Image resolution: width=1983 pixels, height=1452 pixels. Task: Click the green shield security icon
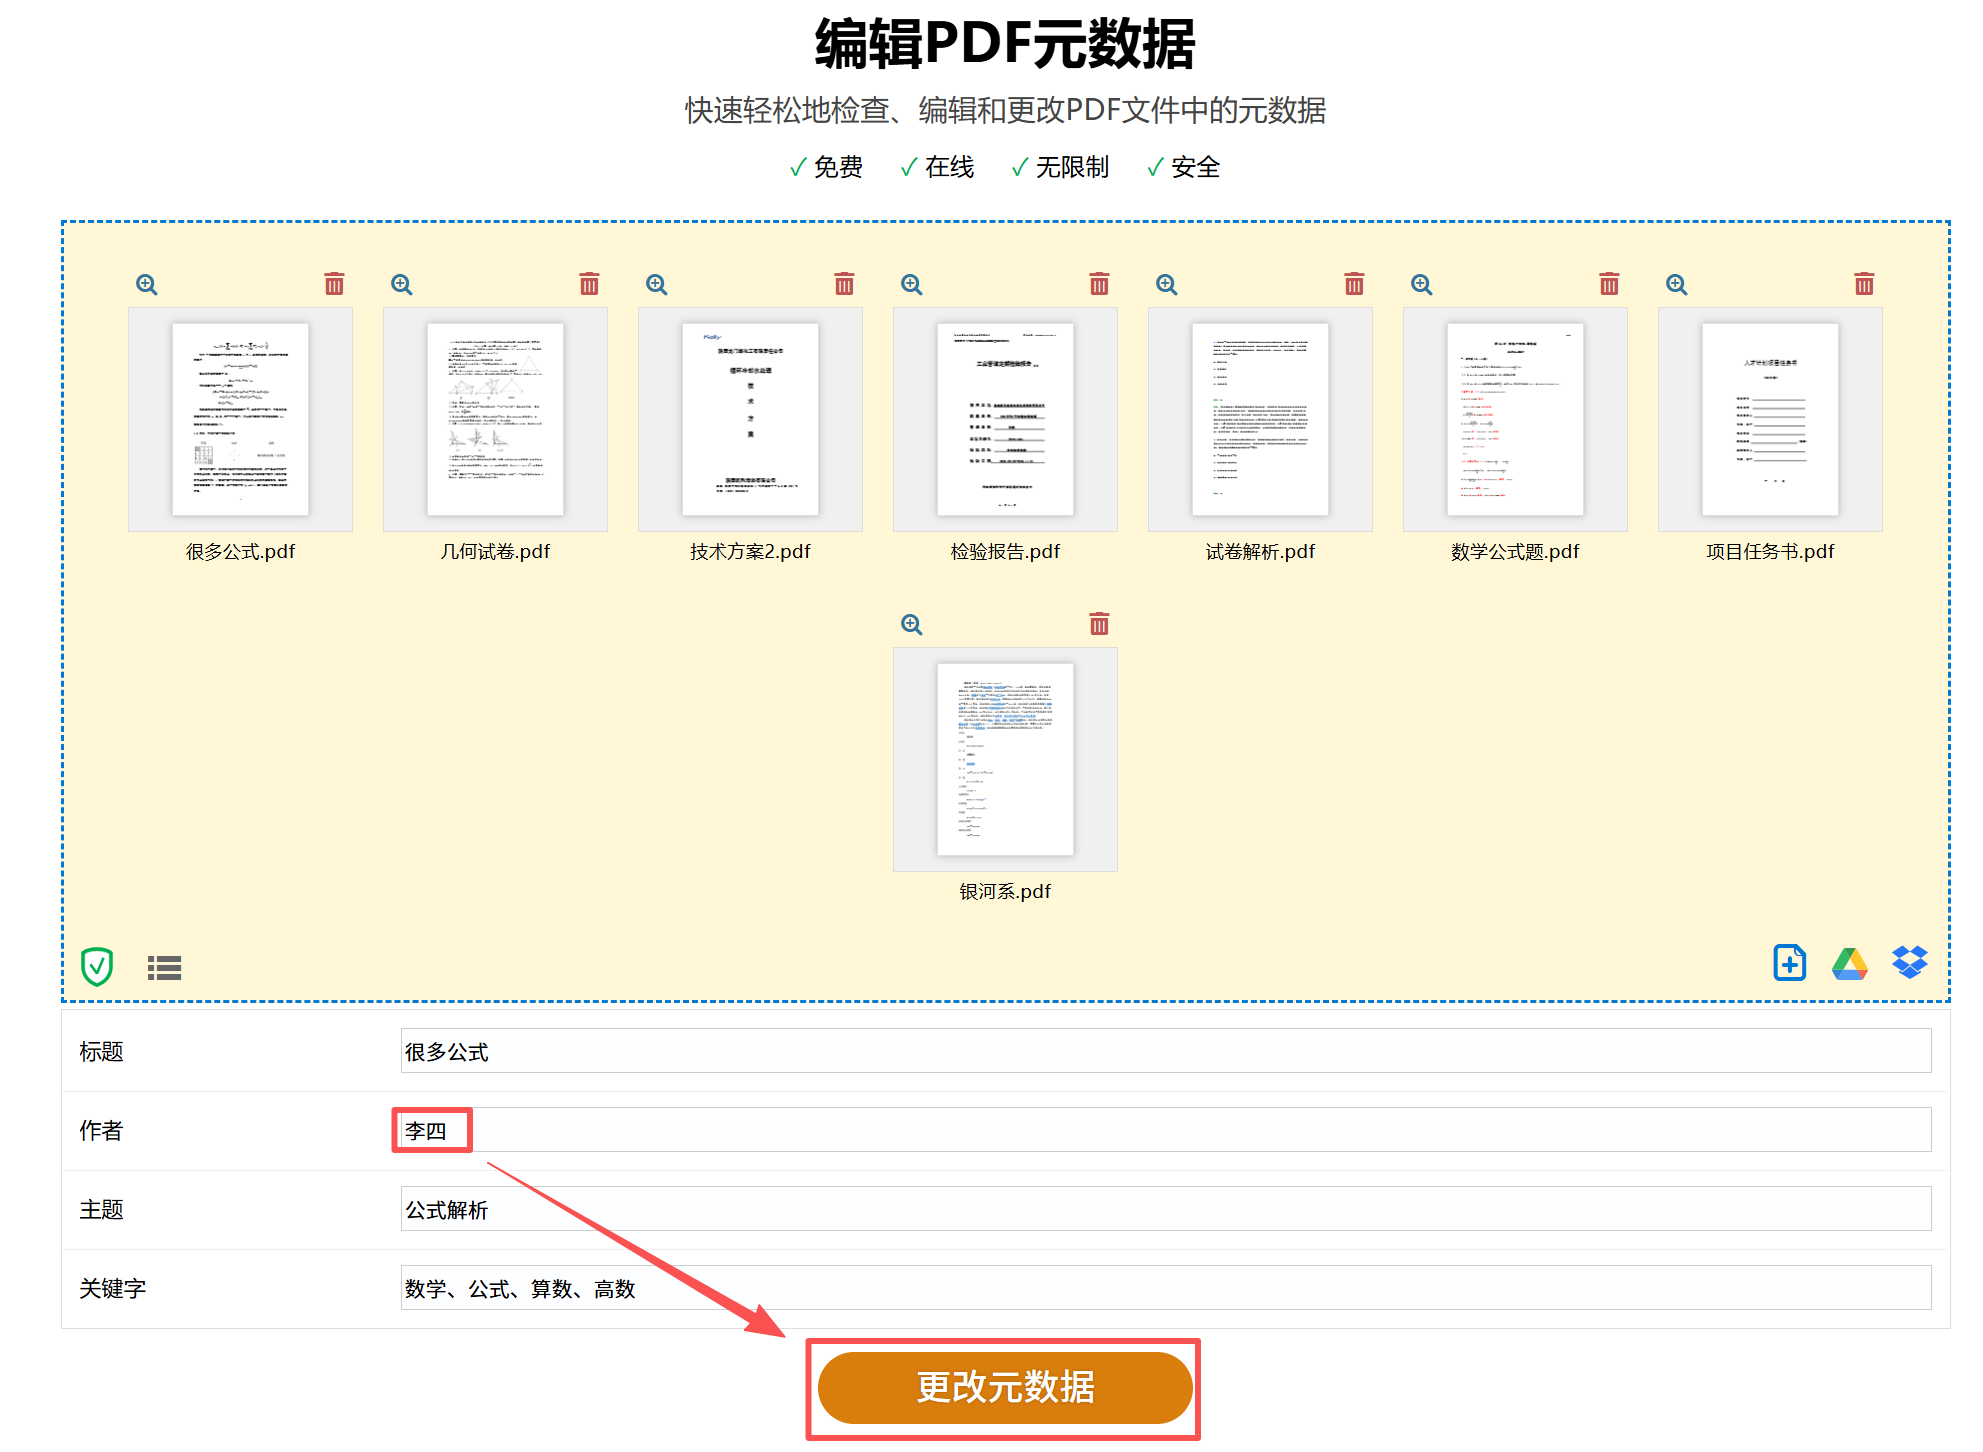click(x=97, y=966)
